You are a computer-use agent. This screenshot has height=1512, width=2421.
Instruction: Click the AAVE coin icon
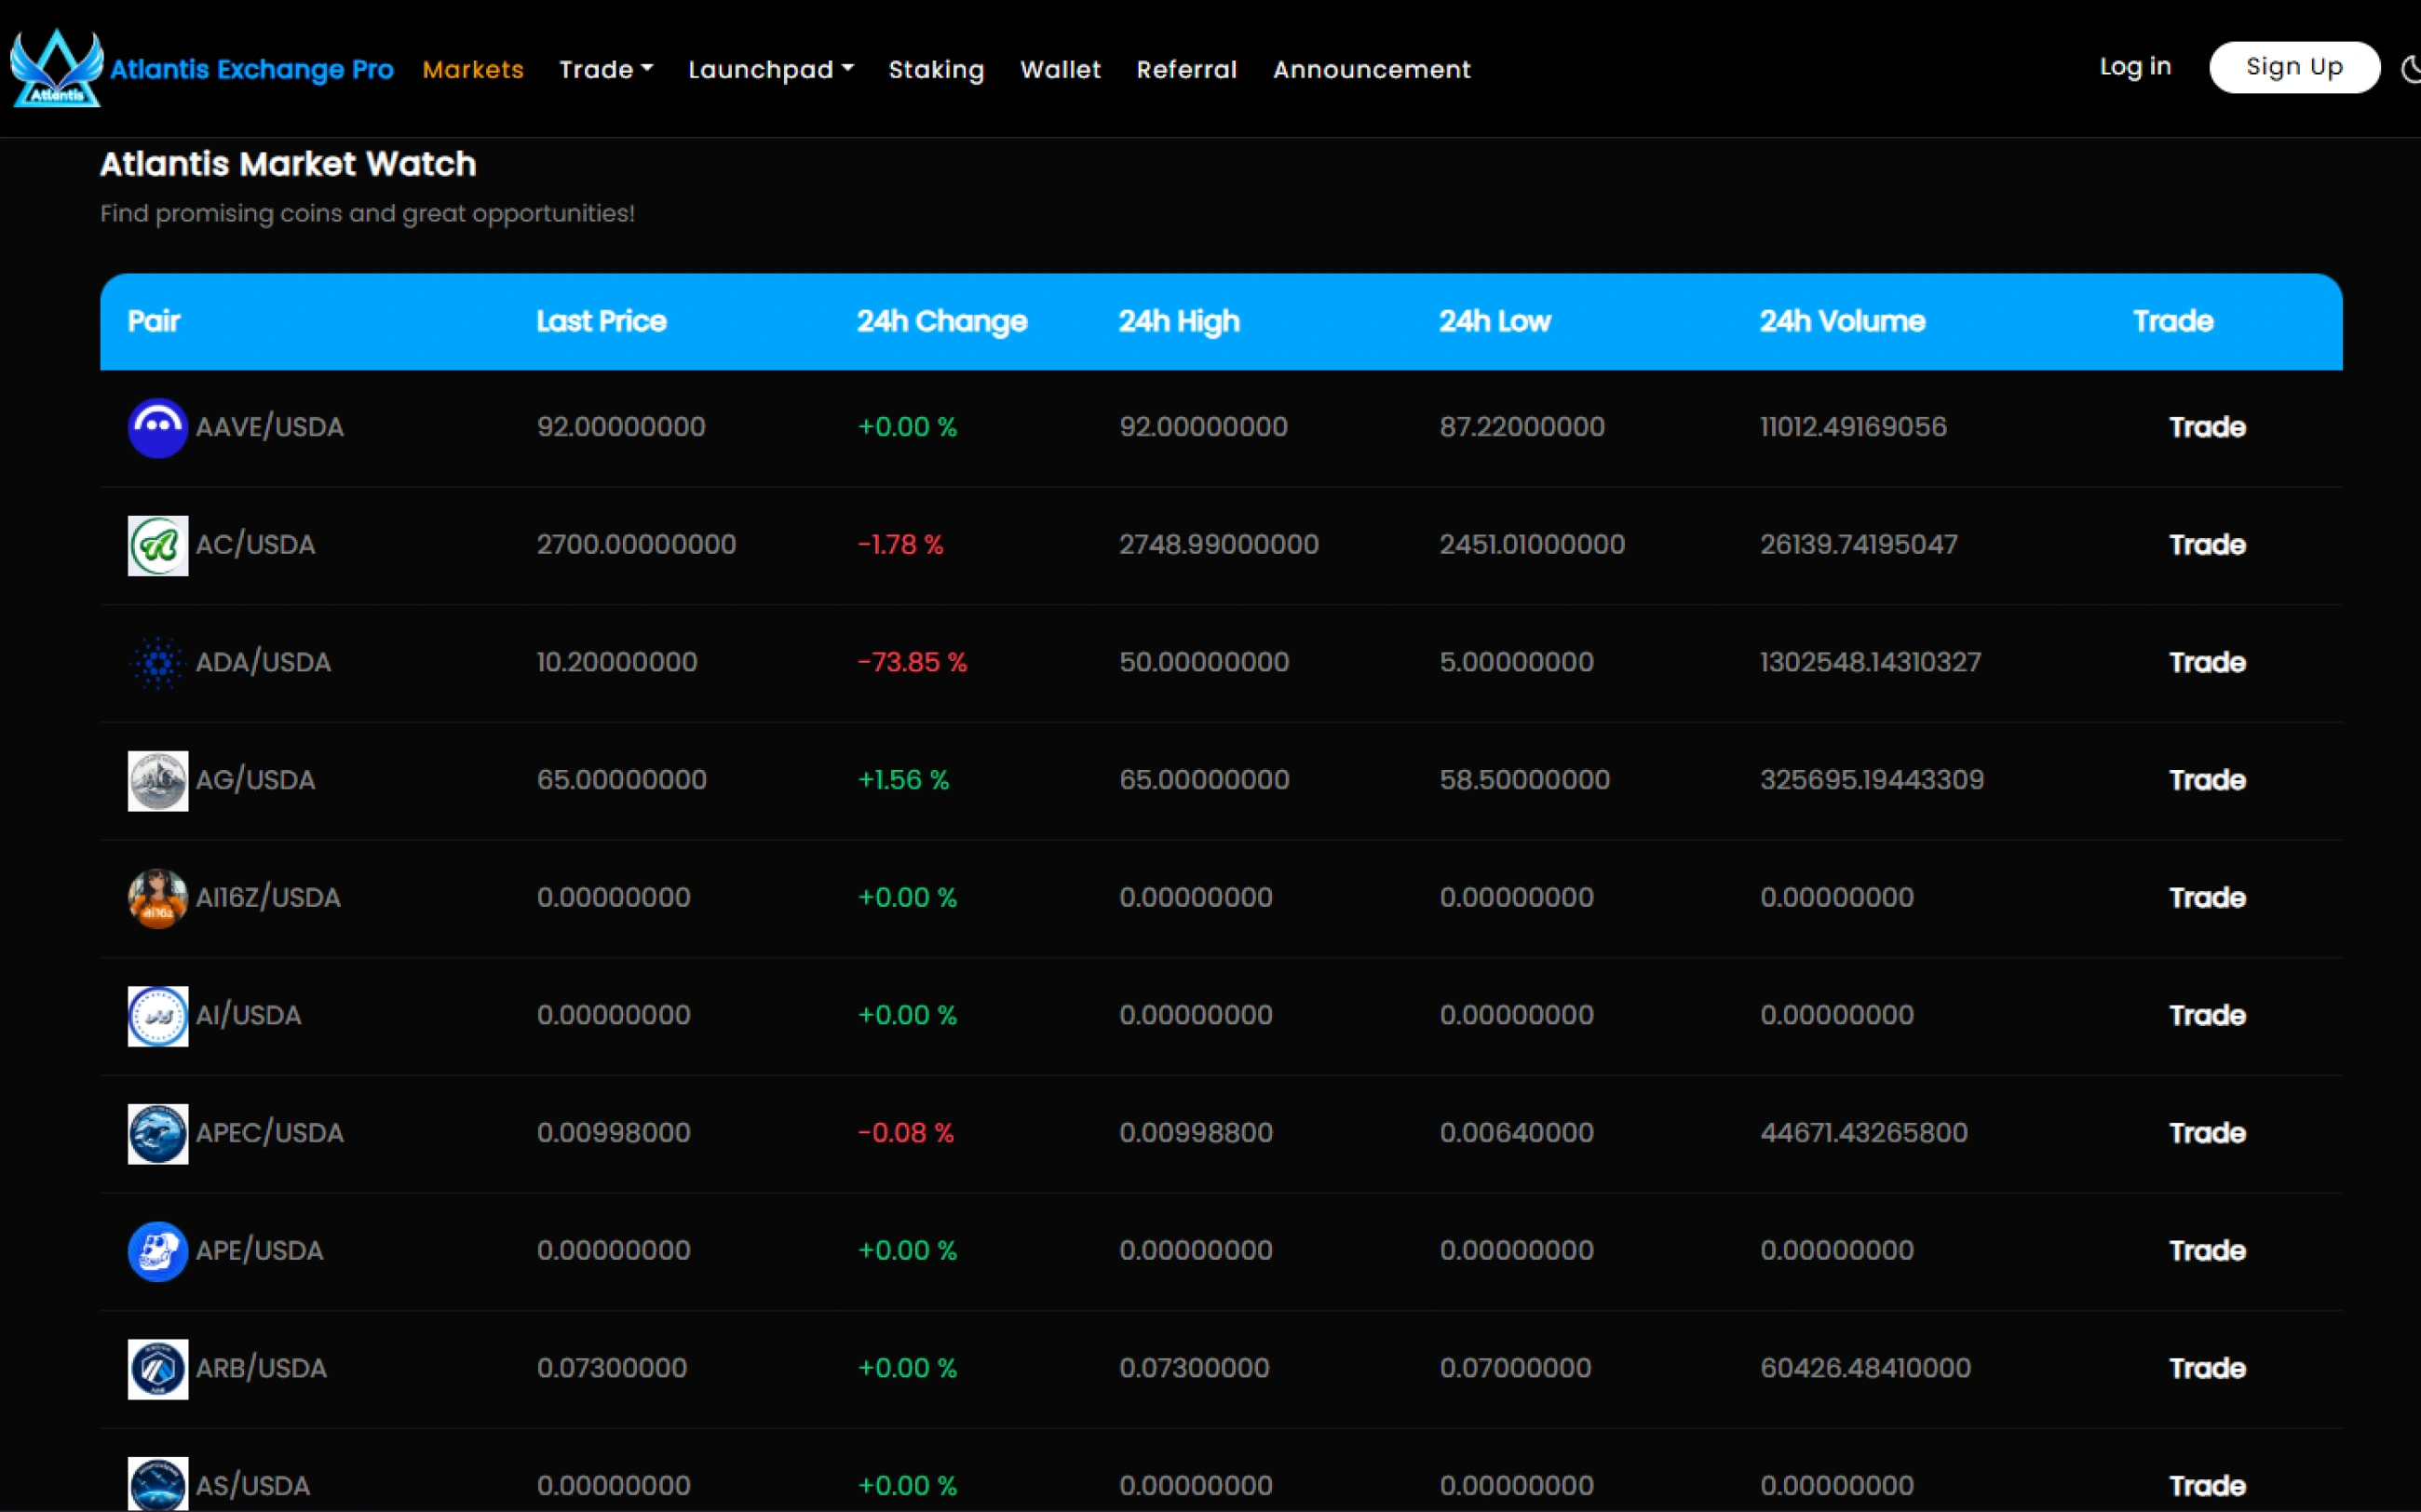pos(158,428)
